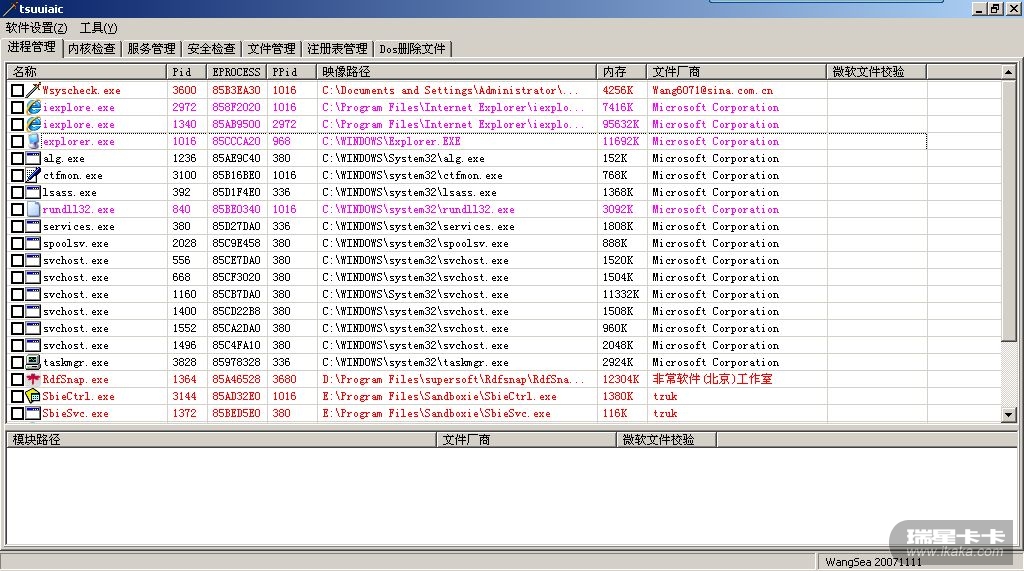This screenshot has height=571, width=1024.
Task: Sort by the PPid column header
Action: [x=291, y=72]
